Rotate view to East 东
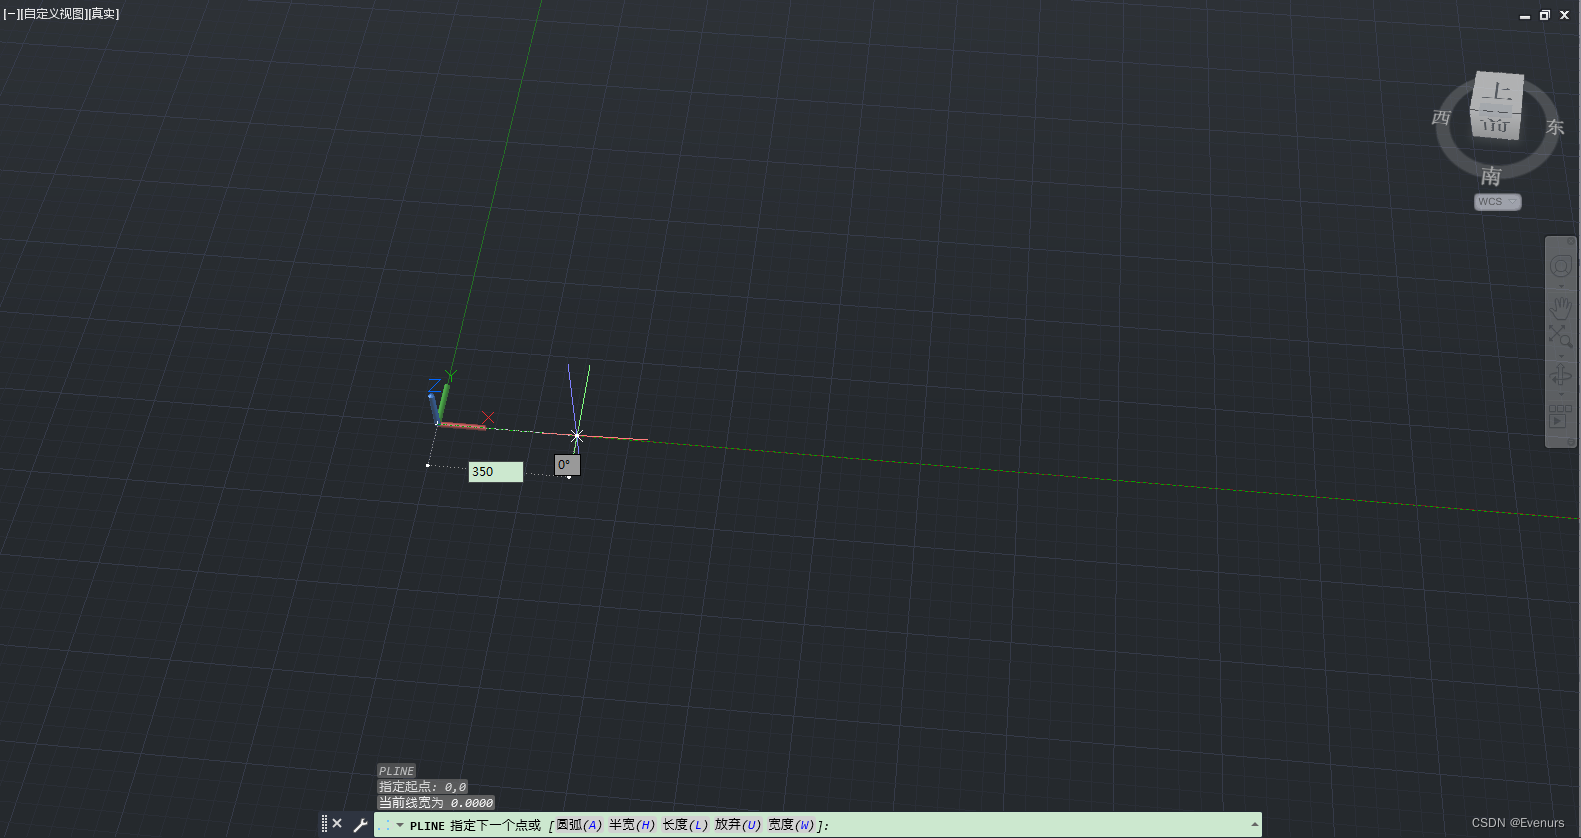1581x838 pixels. [1554, 127]
